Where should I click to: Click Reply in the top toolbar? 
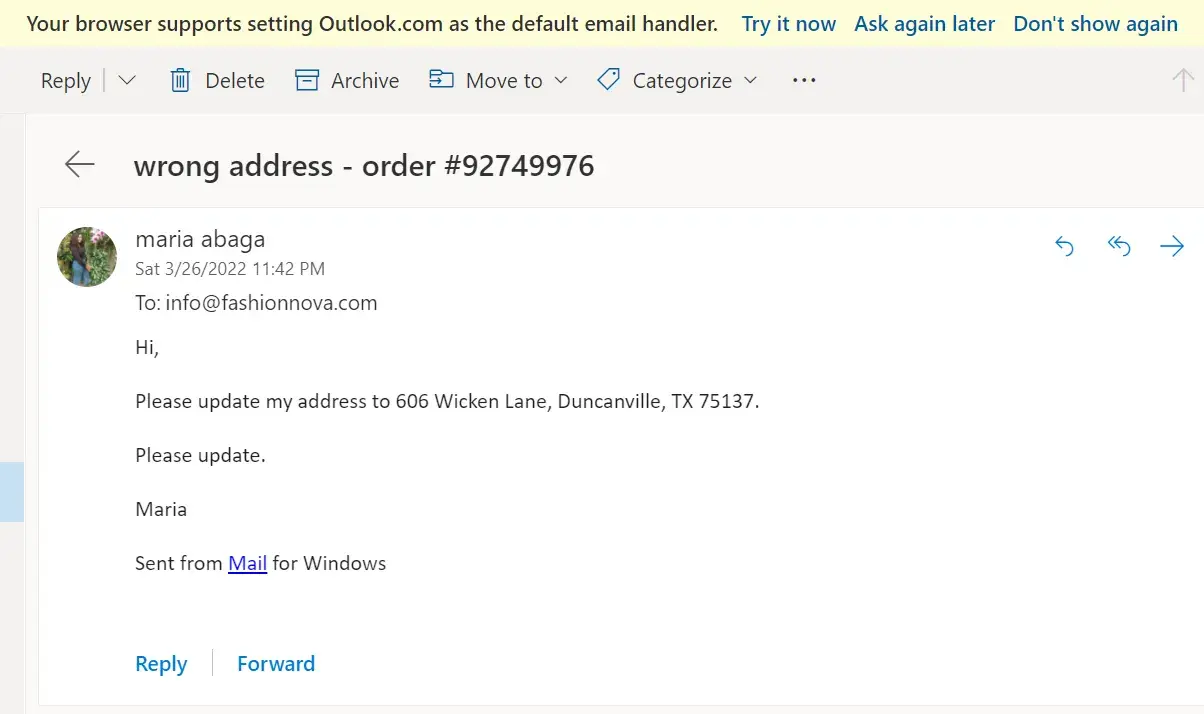tap(66, 81)
